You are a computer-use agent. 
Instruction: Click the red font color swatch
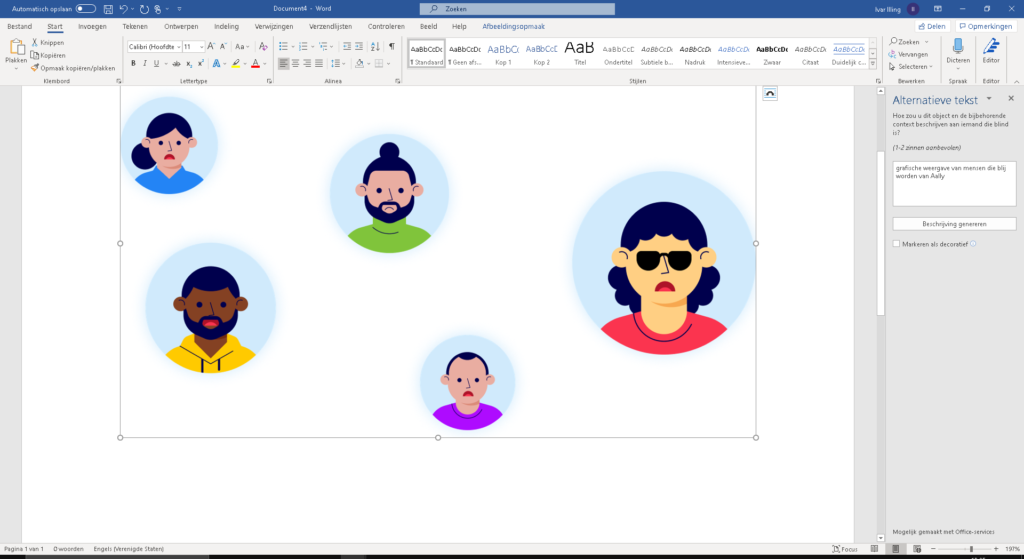255,63
